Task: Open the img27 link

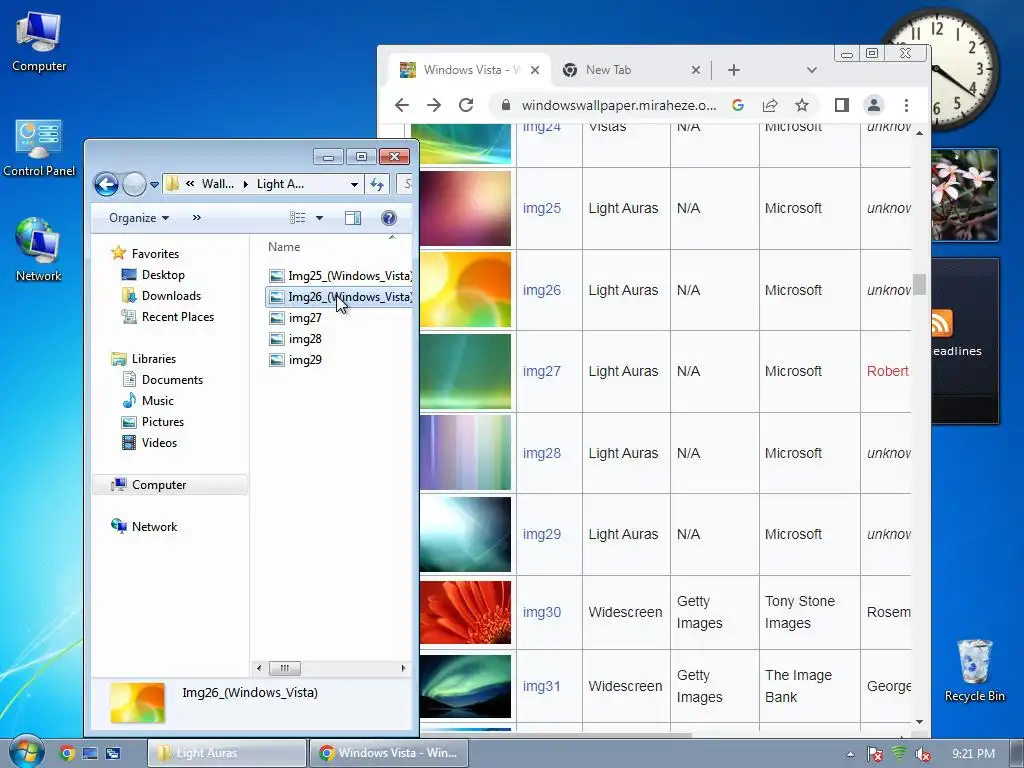Action: (541, 371)
